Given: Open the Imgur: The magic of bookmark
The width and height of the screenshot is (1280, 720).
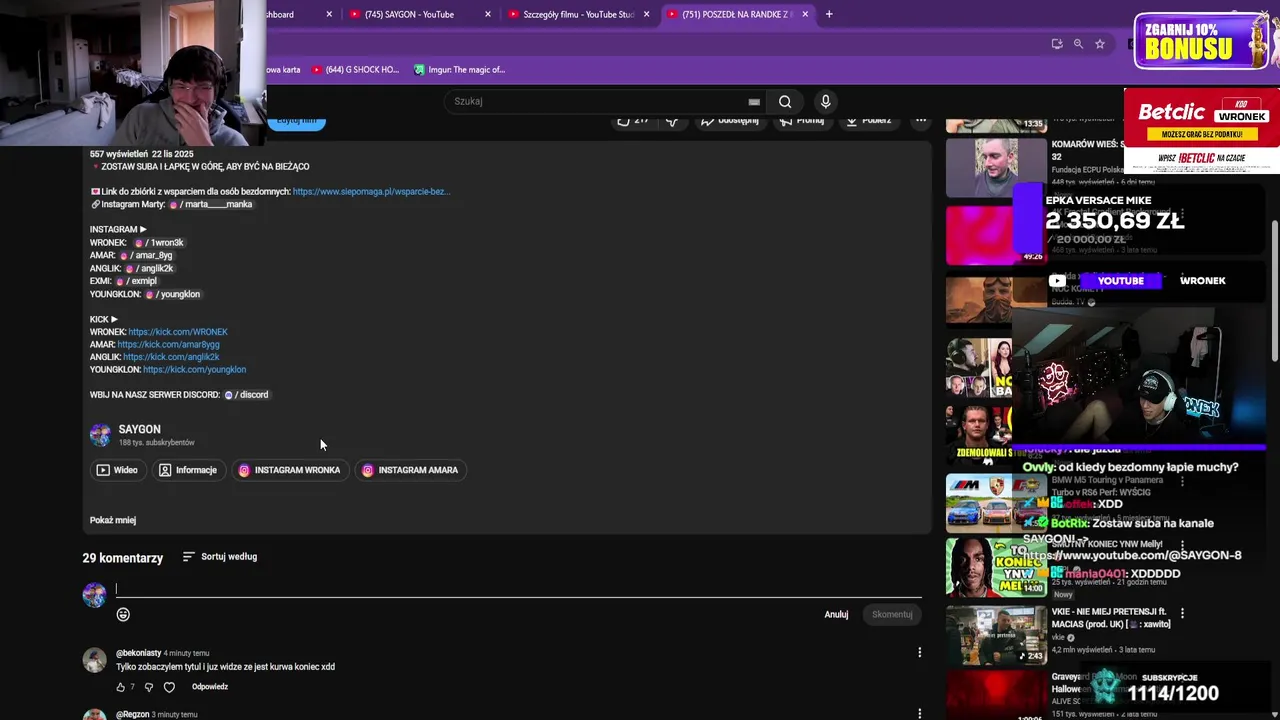Looking at the screenshot, I should click(x=460, y=70).
